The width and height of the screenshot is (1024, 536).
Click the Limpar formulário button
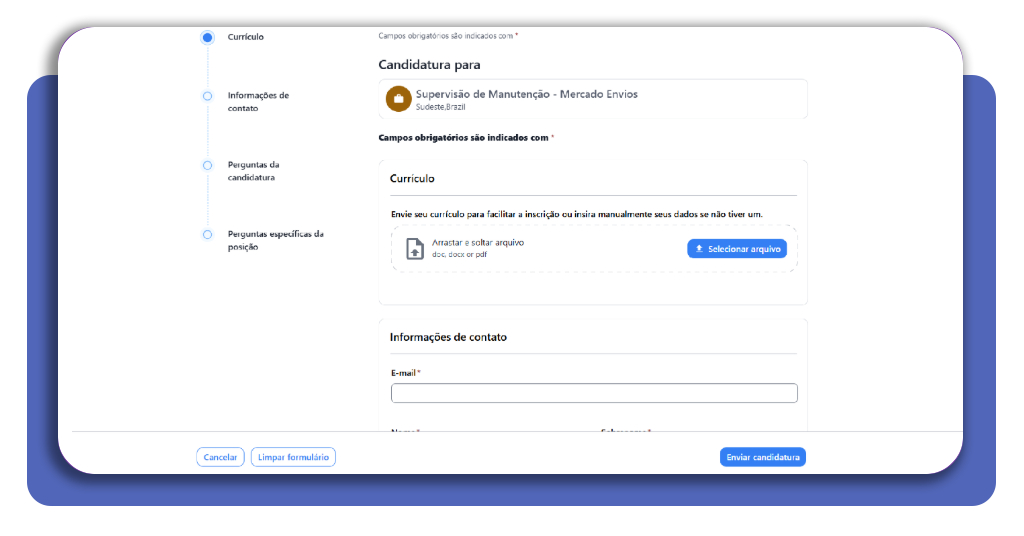pos(293,457)
